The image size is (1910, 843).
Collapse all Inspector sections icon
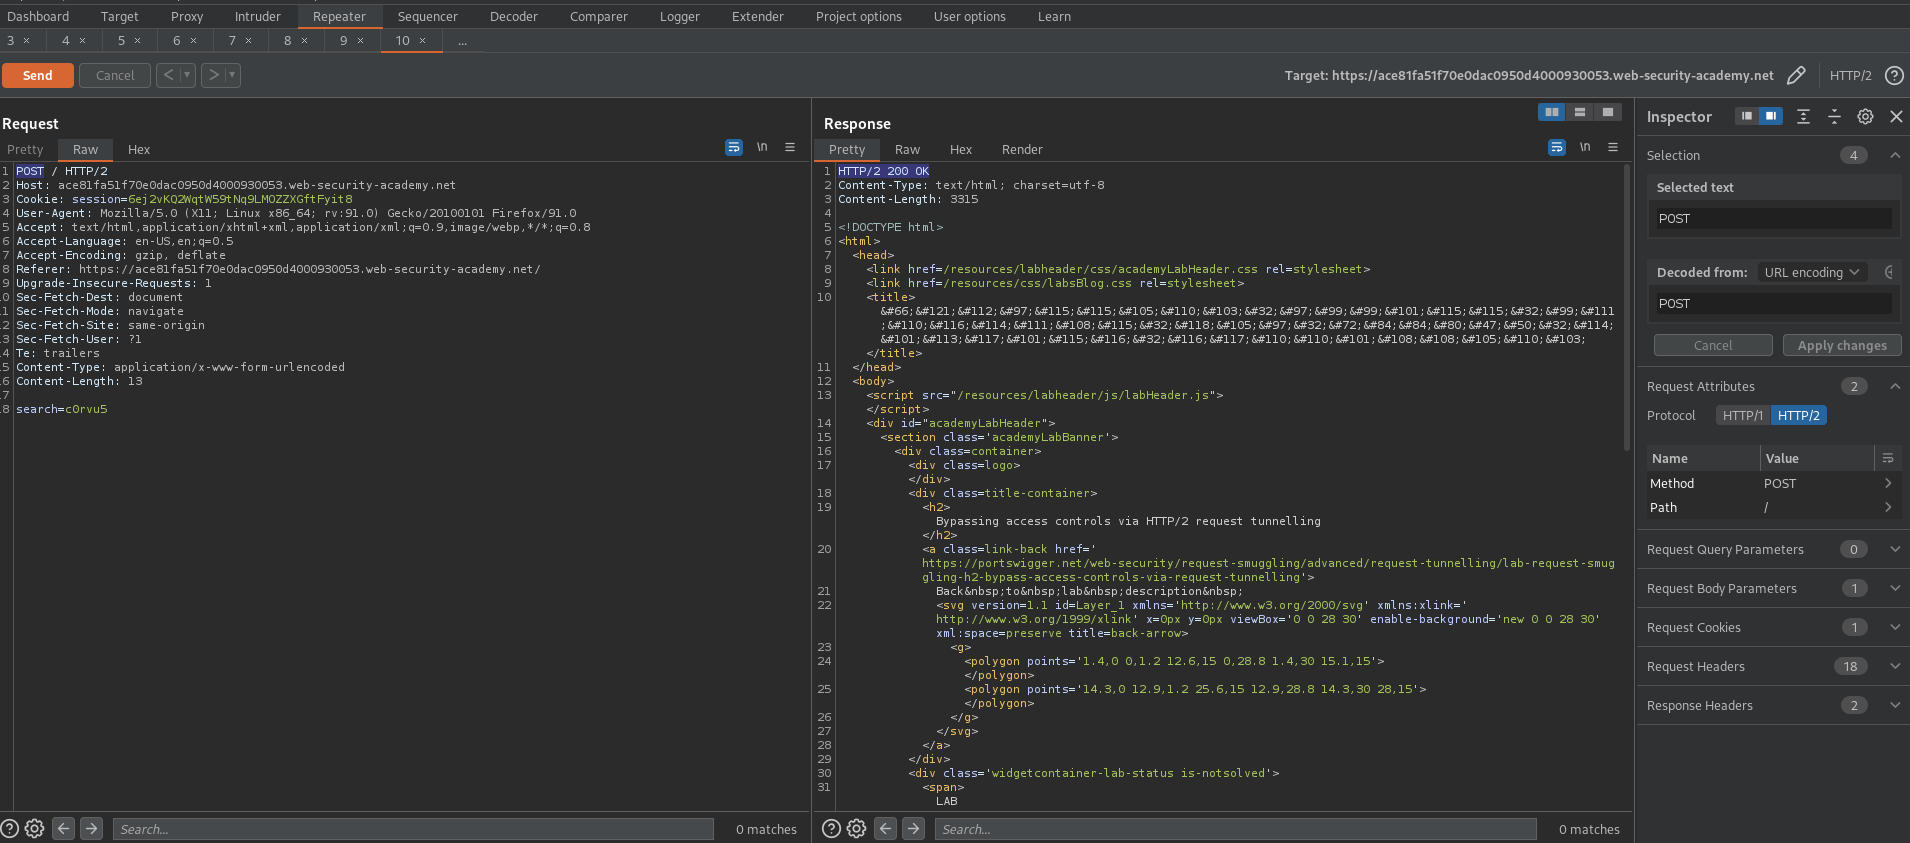click(1834, 117)
